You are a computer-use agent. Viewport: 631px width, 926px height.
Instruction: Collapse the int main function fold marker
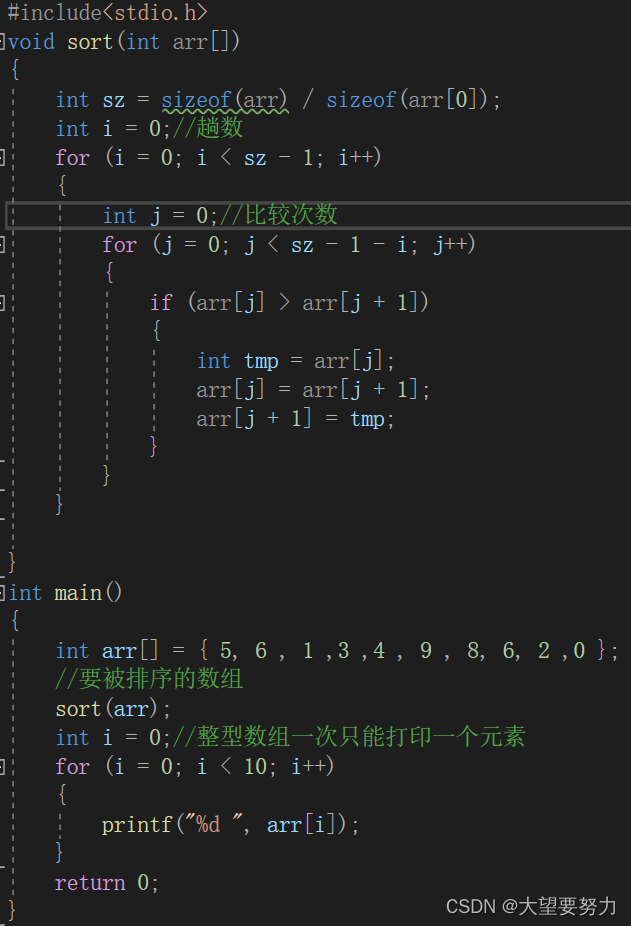[2, 592]
